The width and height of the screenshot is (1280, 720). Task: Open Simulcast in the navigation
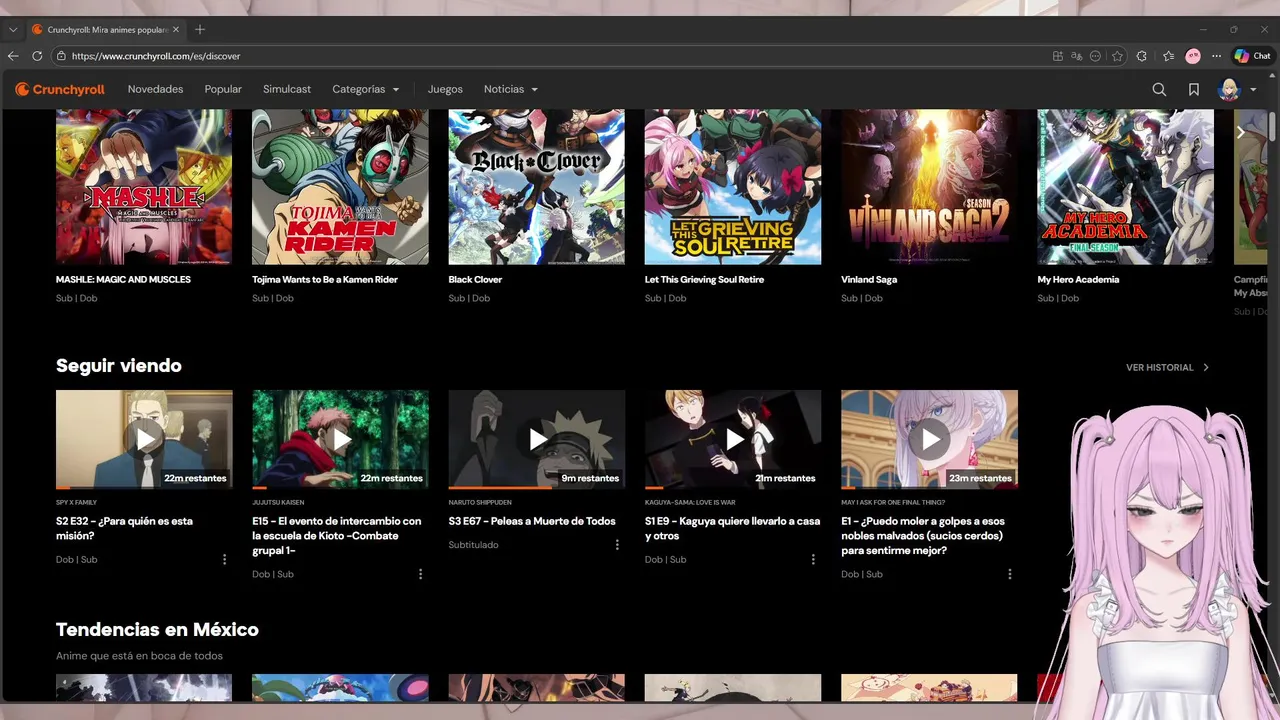tap(287, 89)
